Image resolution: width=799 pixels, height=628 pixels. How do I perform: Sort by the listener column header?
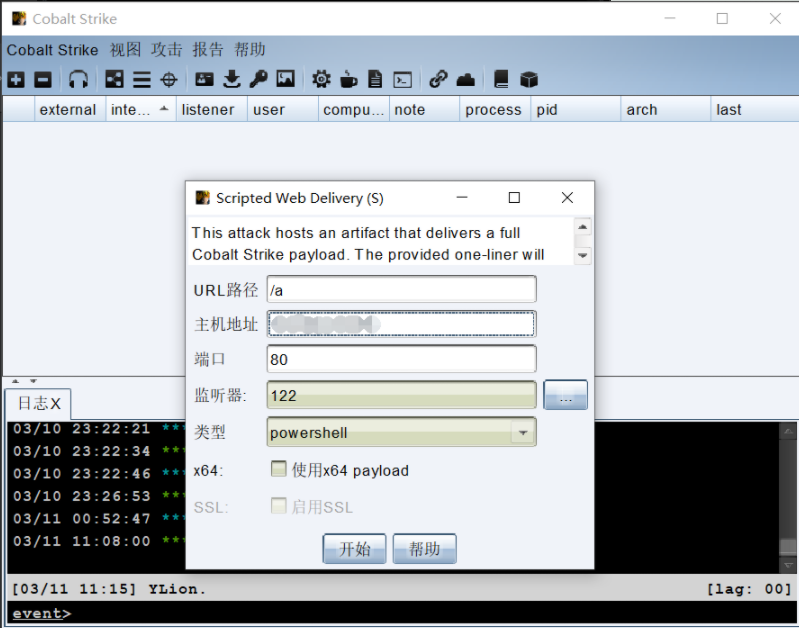tap(211, 109)
